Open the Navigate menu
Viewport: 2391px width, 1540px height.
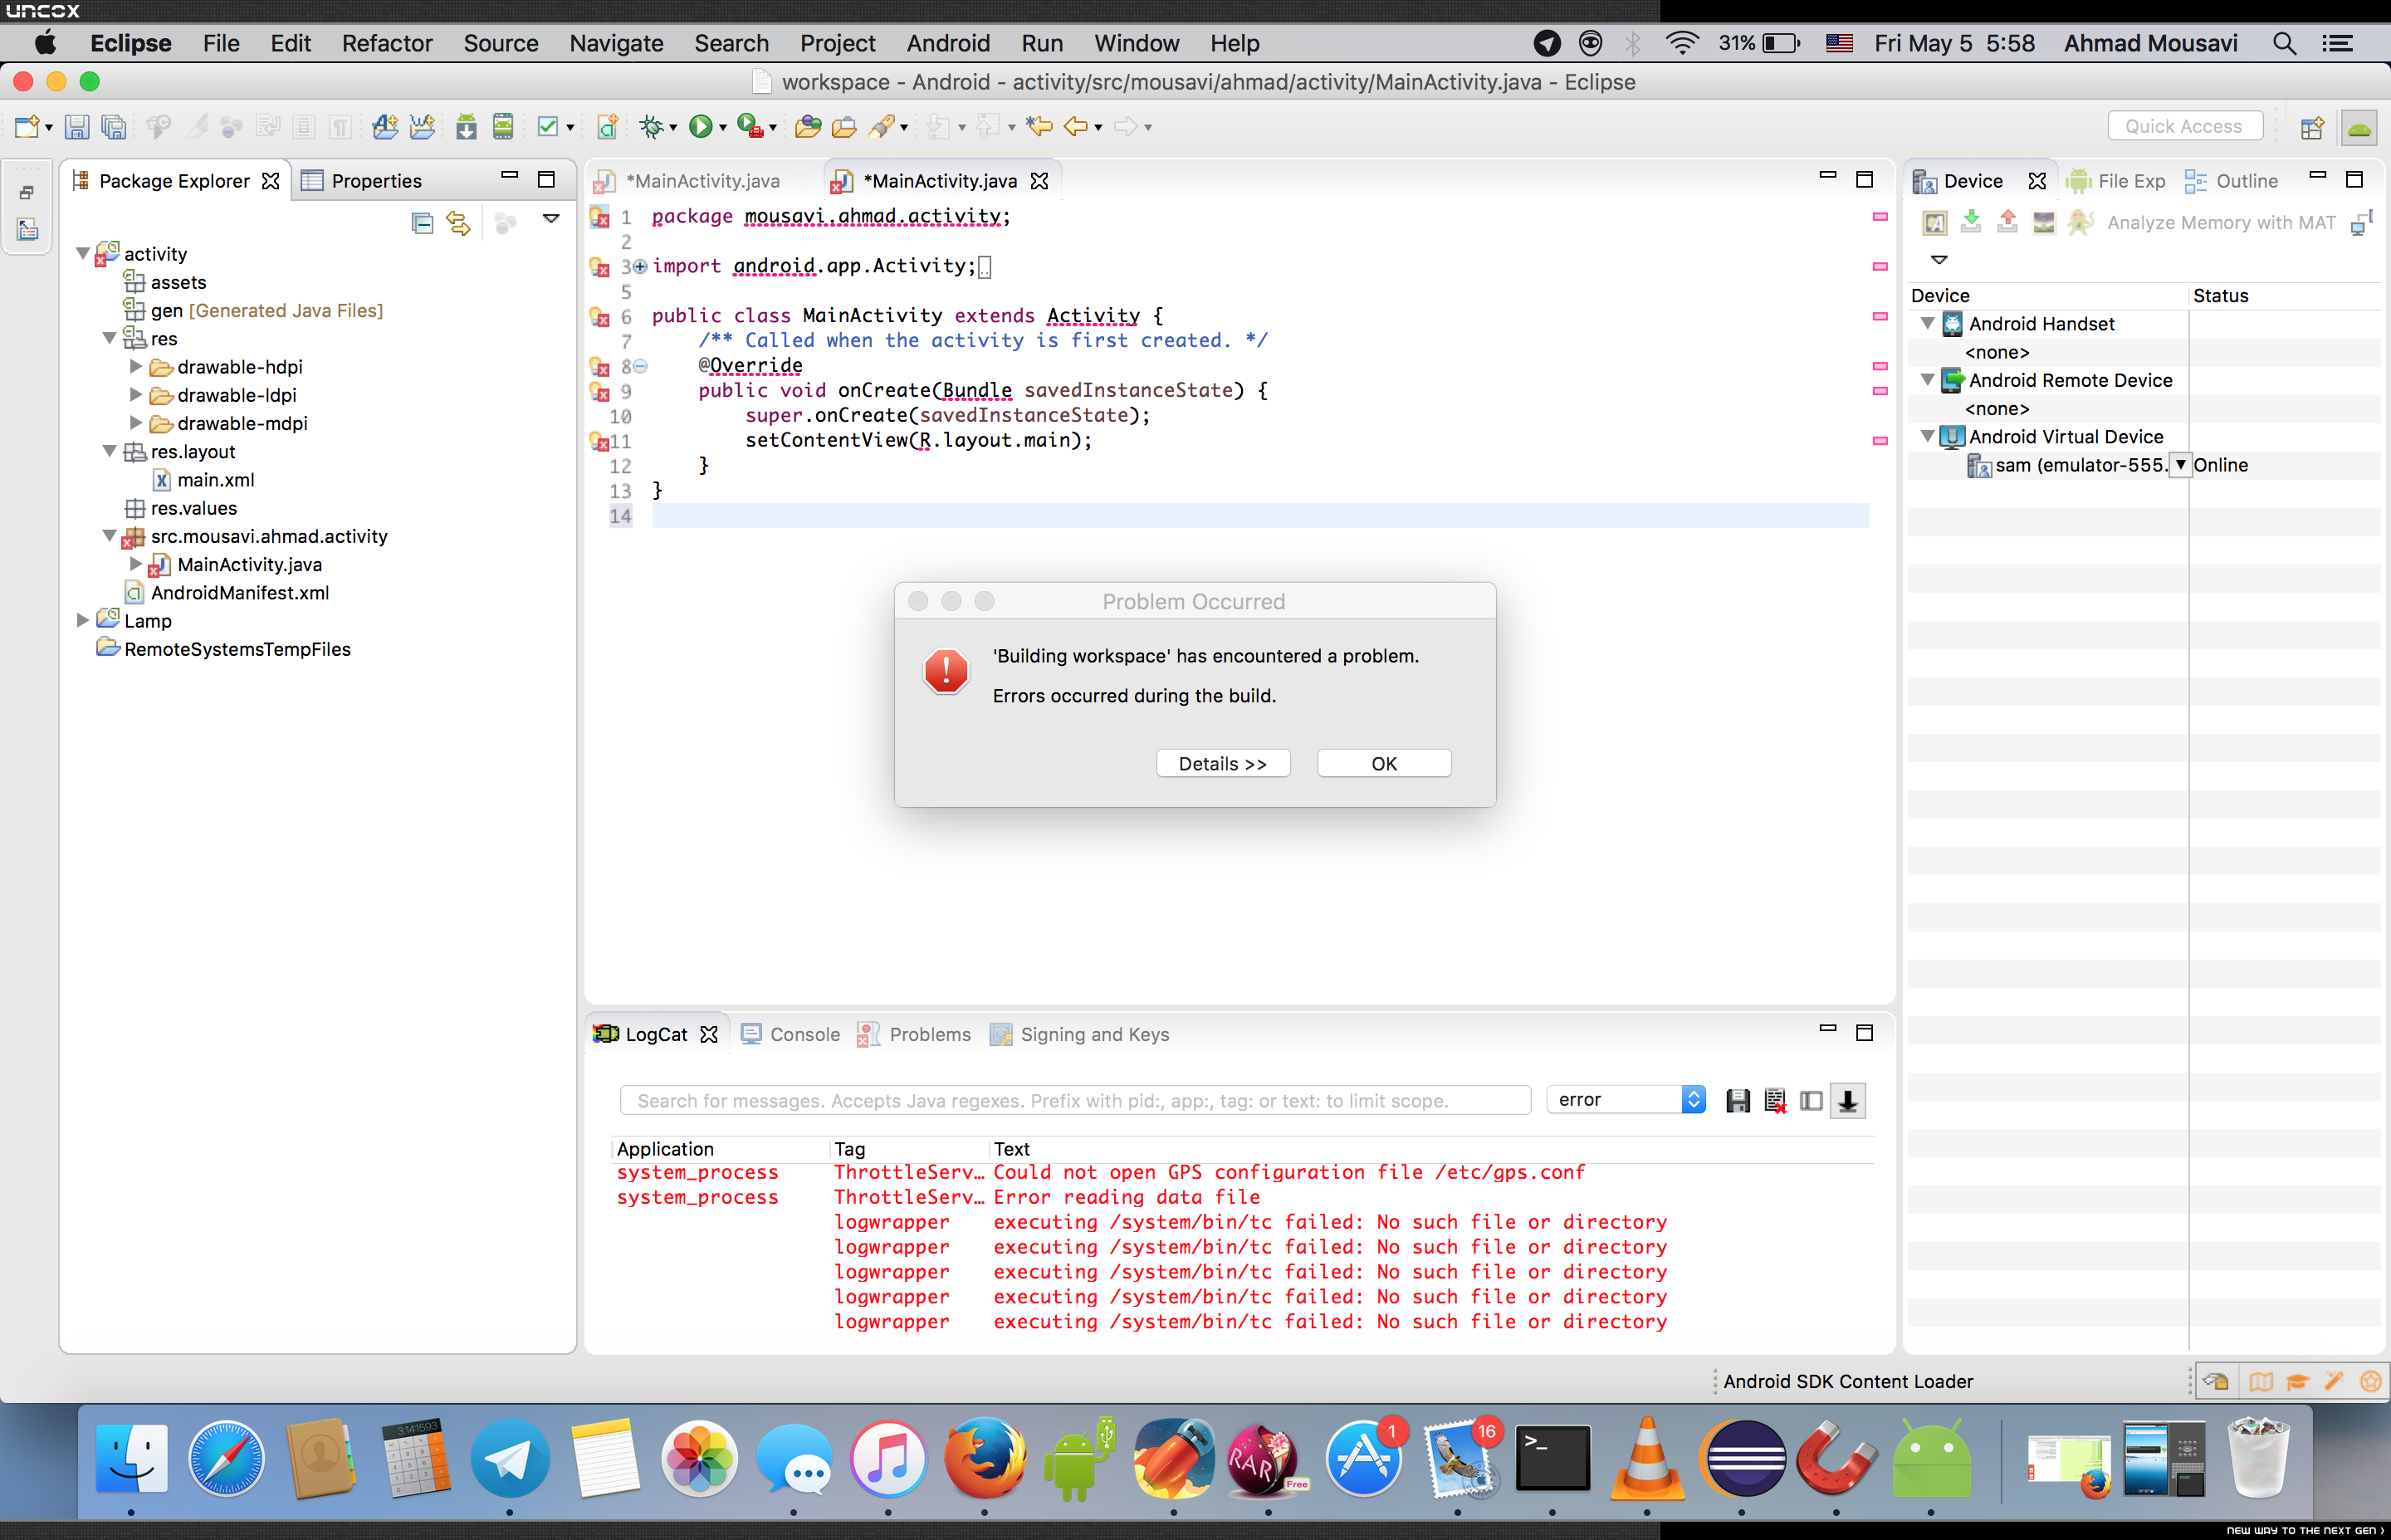616,43
